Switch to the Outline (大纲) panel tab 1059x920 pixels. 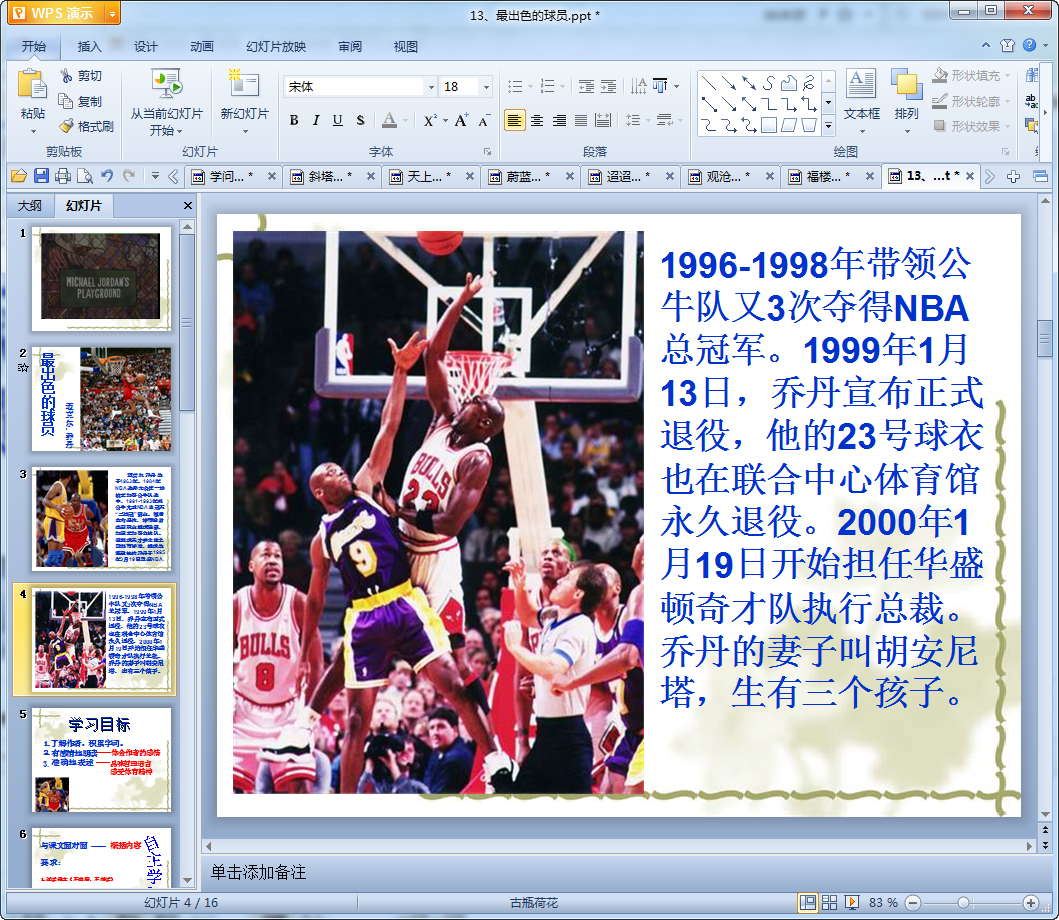30,205
